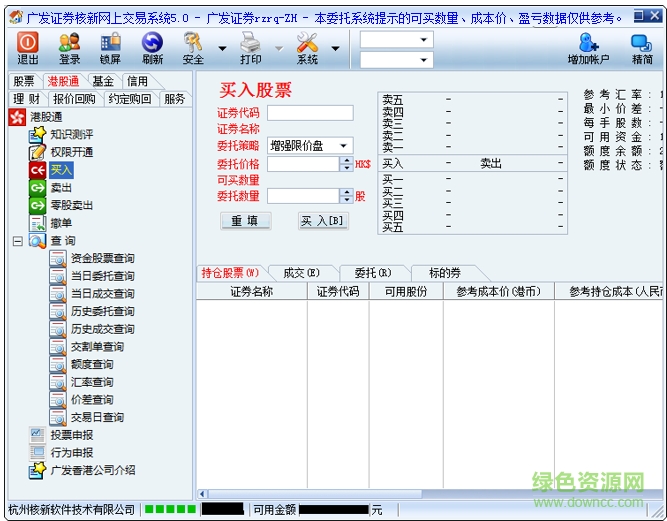Click the 刷新 refresh icon

(152, 48)
